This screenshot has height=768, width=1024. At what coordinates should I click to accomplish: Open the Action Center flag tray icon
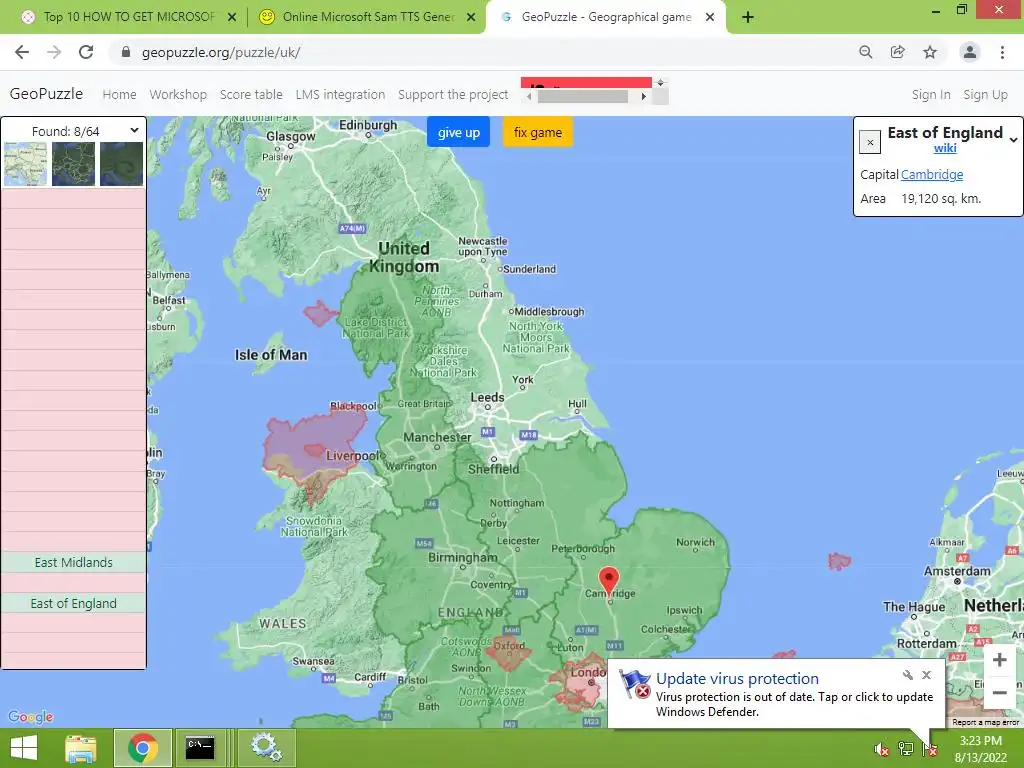click(x=930, y=749)
